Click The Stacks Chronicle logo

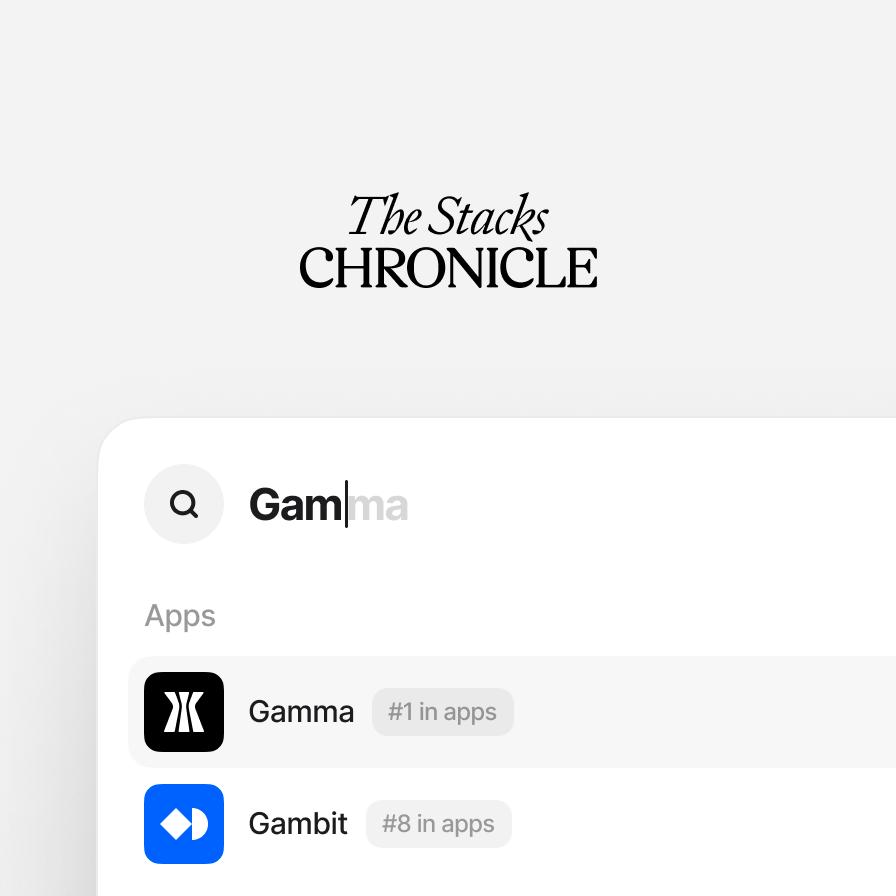pos(449,241)
